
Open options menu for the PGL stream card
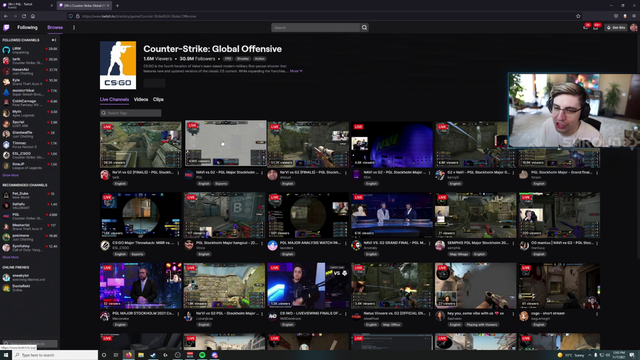coord(262,173)
